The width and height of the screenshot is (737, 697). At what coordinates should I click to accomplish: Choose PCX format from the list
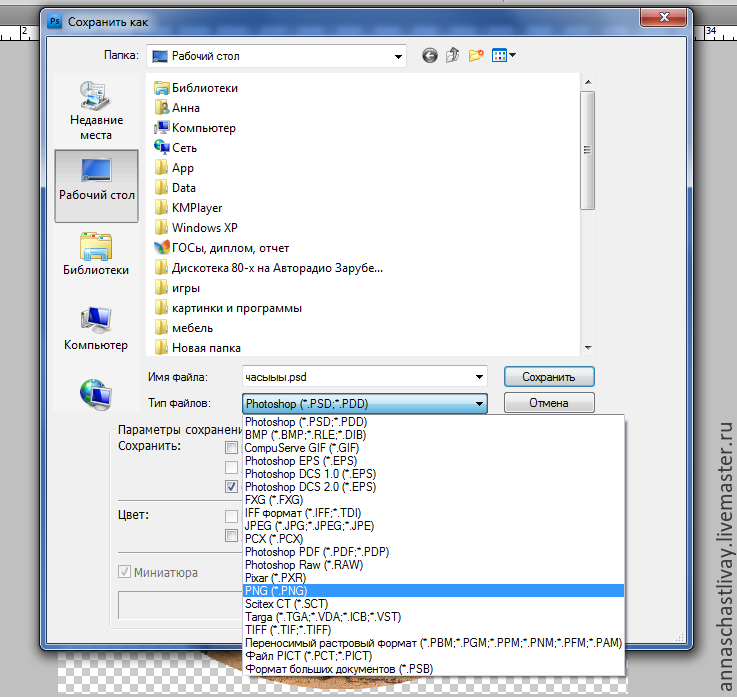tap(433, 539)
